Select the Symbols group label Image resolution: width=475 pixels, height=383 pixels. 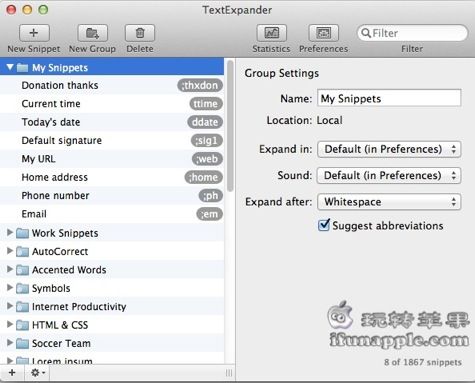click(51, 288)
